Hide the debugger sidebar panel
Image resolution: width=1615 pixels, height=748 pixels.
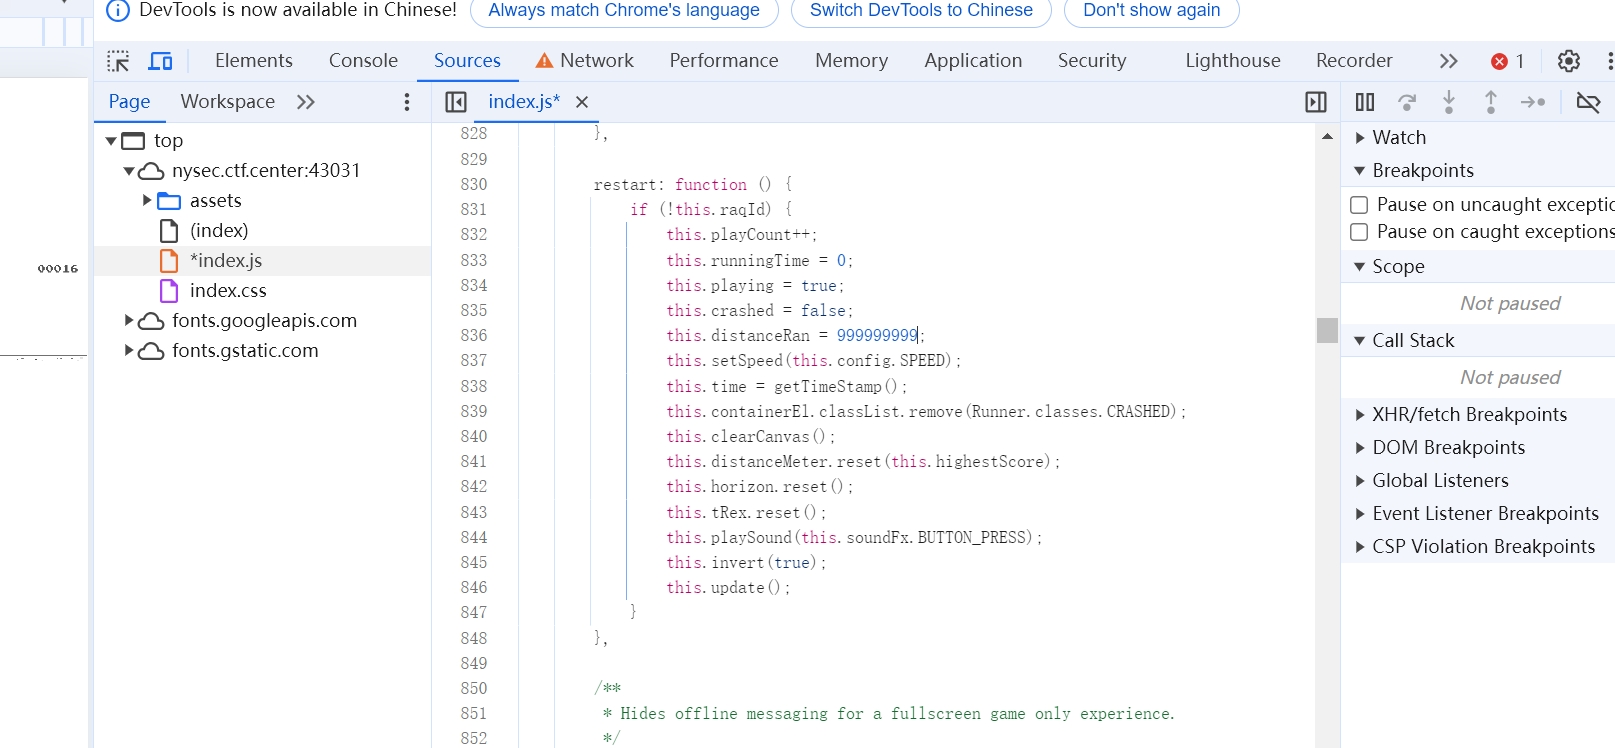pos(1316,102)
